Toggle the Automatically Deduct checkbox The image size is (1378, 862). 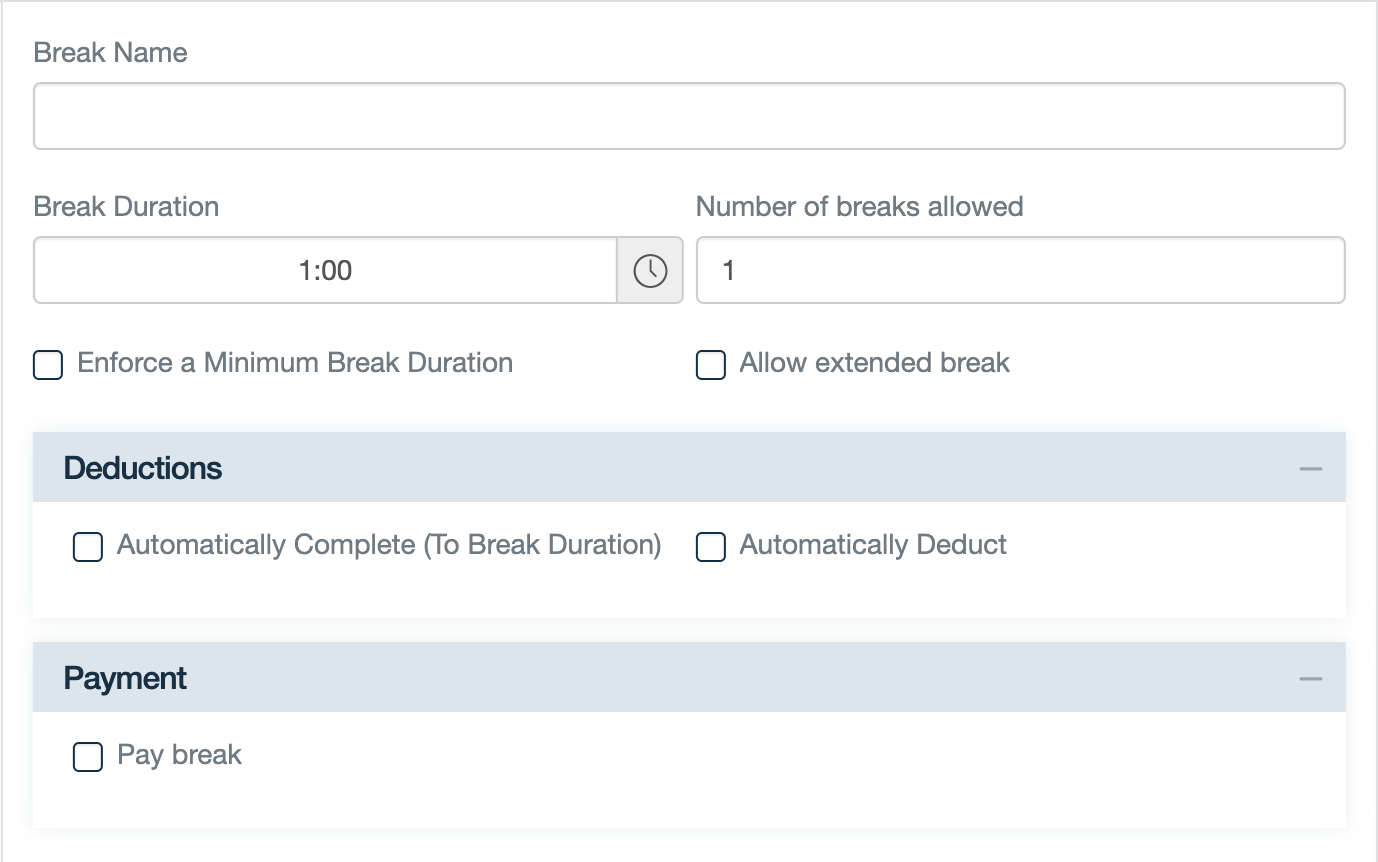(711, 547)
